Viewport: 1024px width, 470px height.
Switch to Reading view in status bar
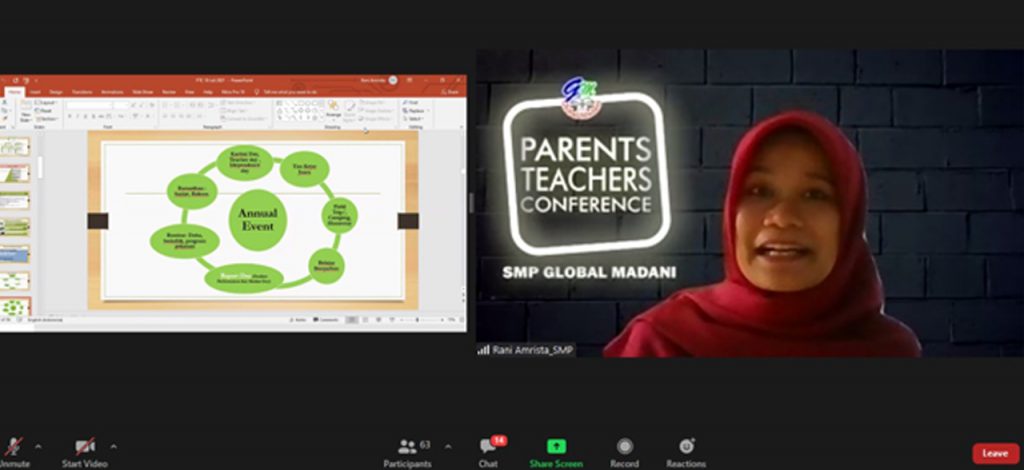(x=378, y=320)
